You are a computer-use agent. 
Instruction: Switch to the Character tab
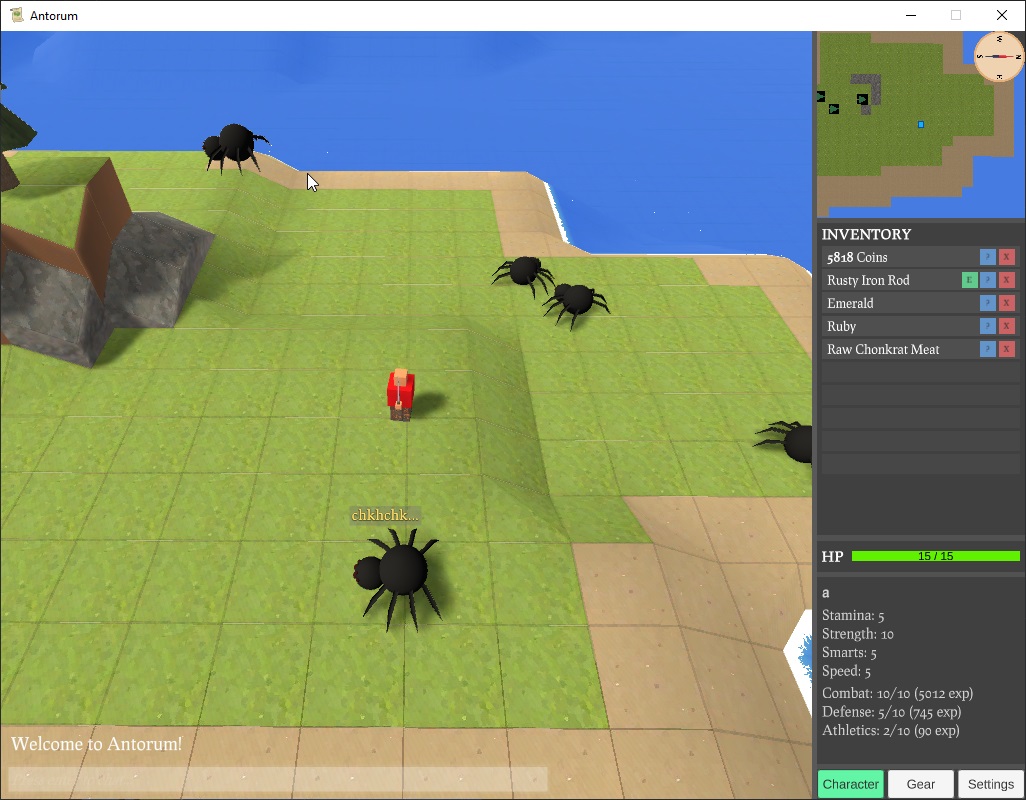[x=850, y=784]
